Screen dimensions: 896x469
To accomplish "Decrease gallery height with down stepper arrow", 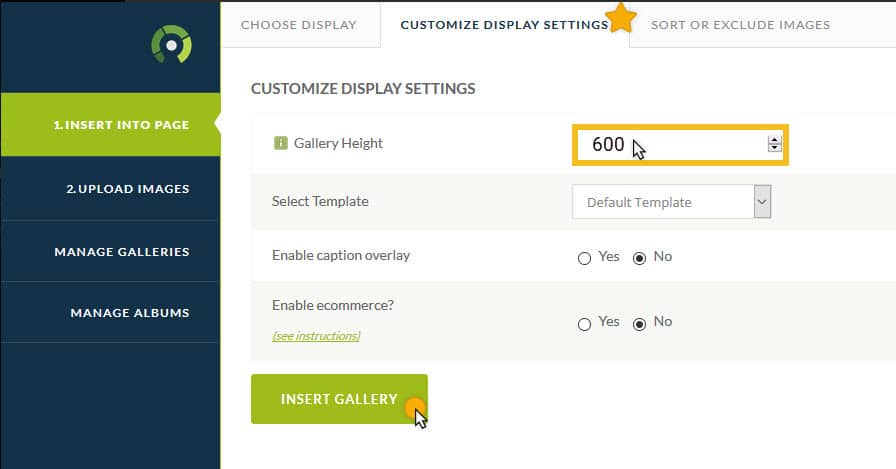I will pos(774,148).
